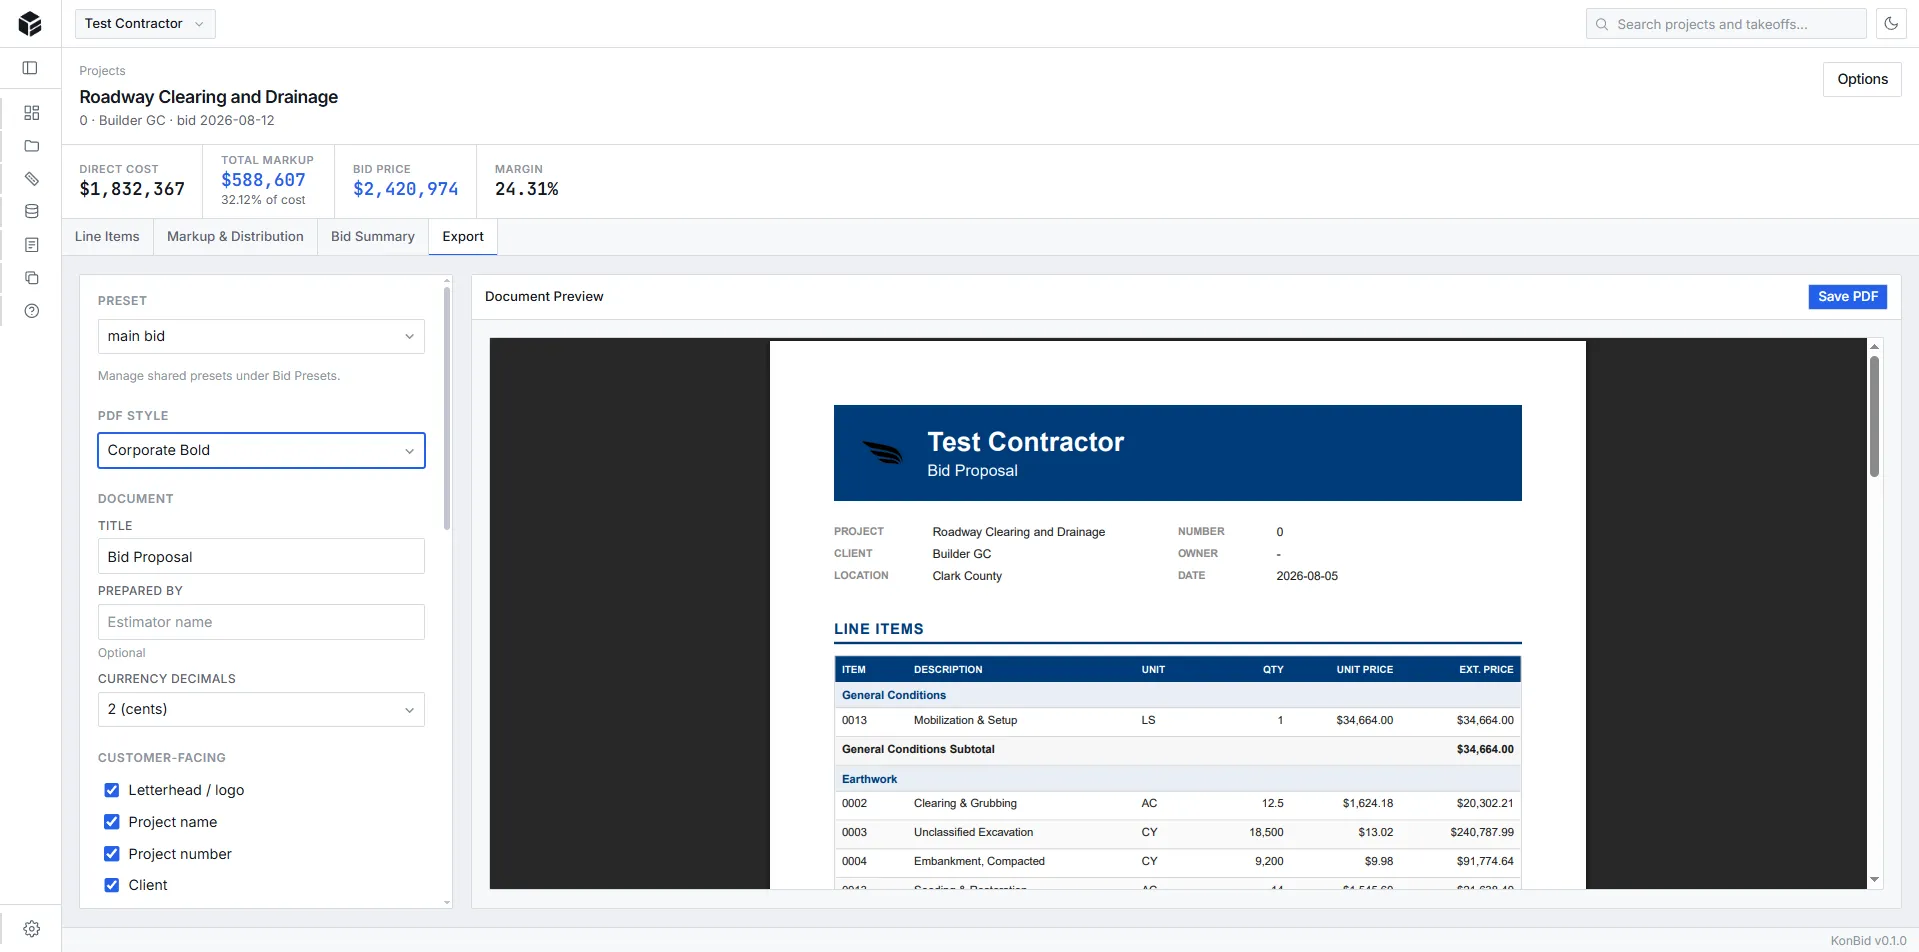Viewport: 1919px width, 952px height.
Task: Click the Save PDF button
Action: click(1847, 297)
